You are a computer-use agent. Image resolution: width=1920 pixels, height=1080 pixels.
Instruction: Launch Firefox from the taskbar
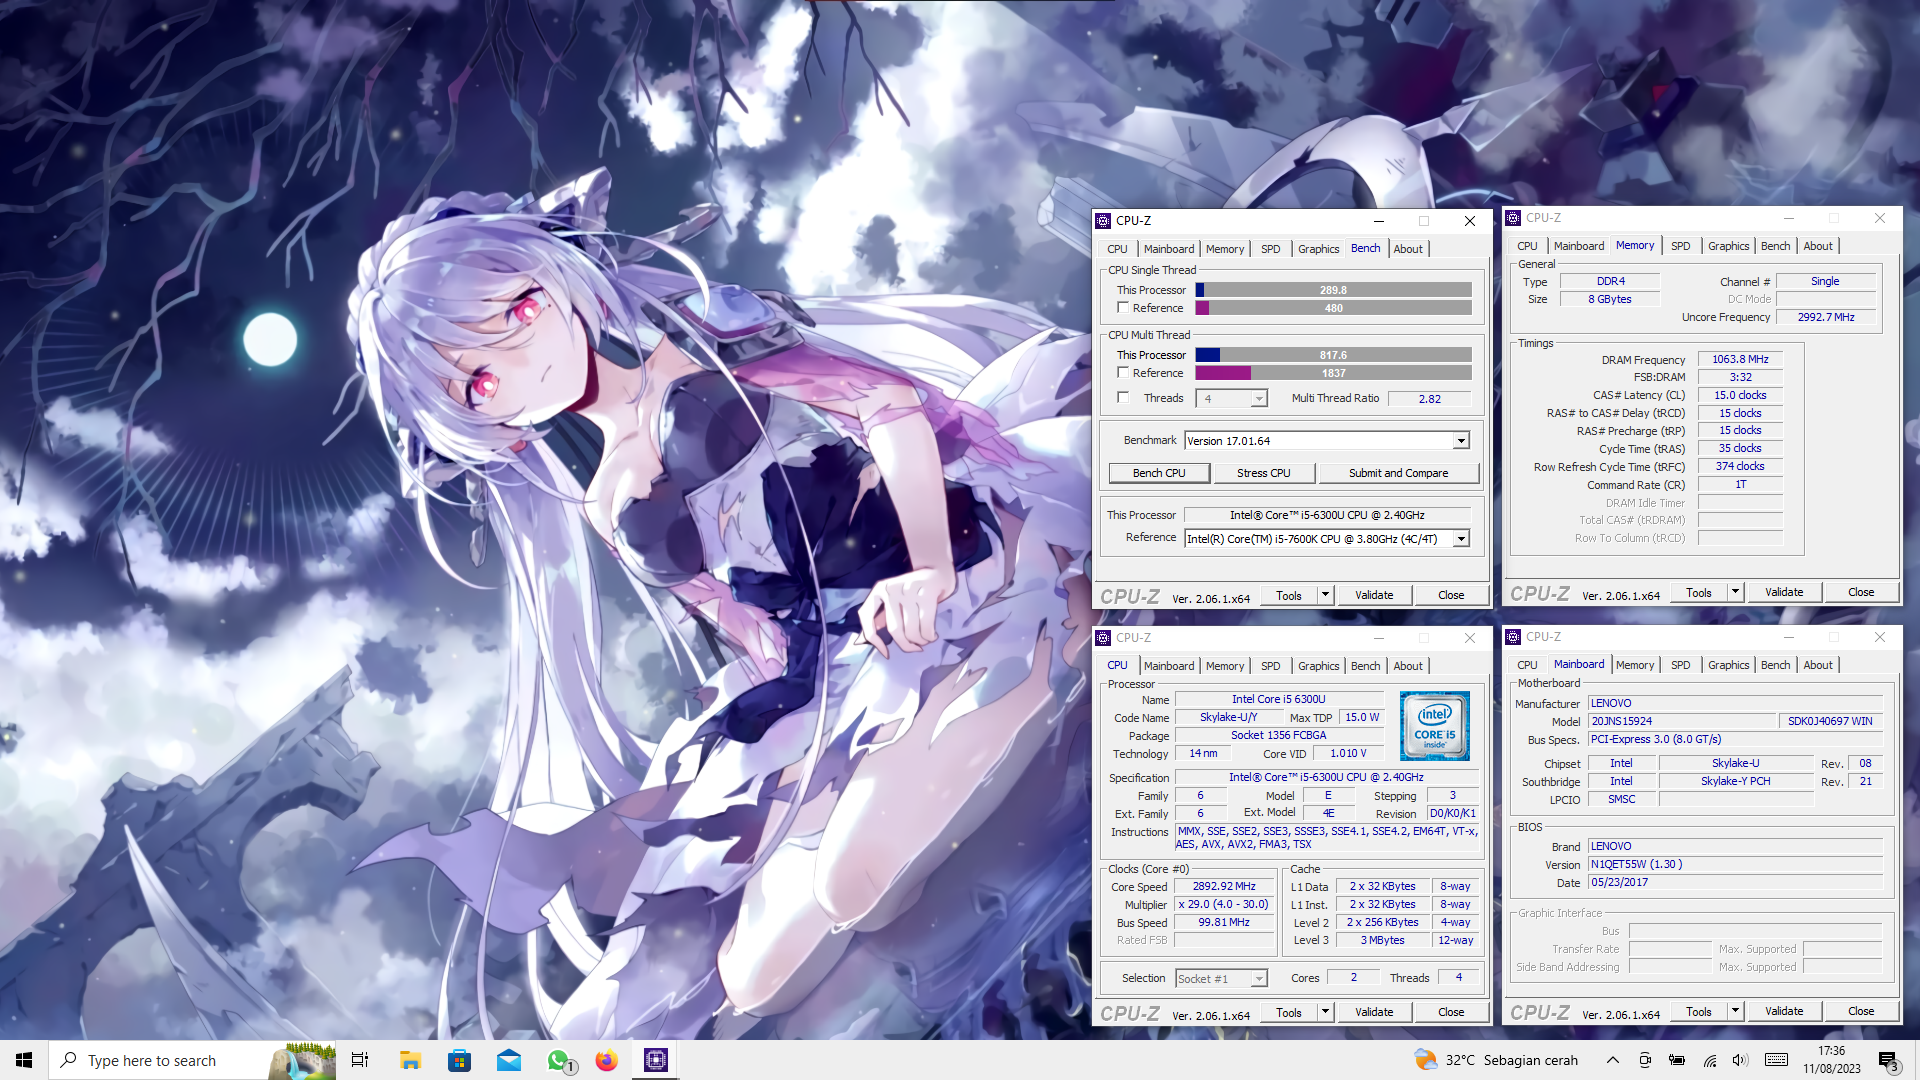point(607,1060)
